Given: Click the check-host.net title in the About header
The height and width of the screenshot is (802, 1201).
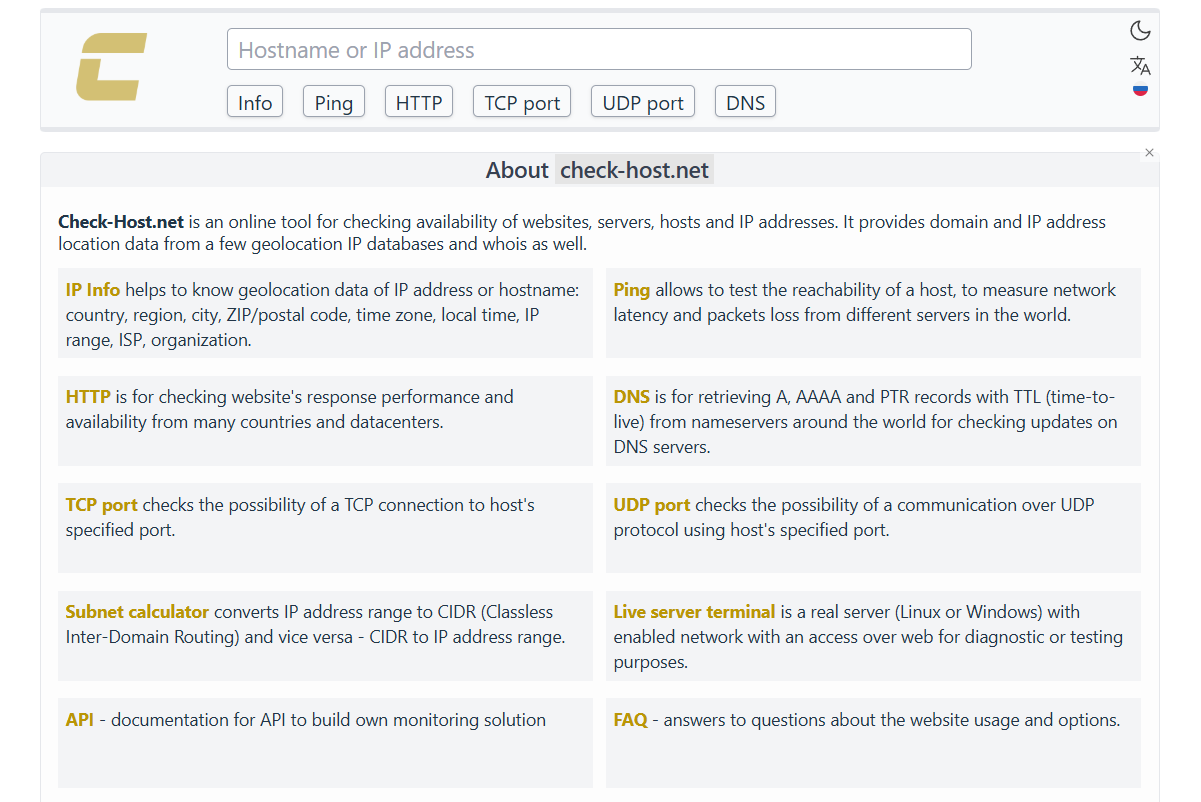Looking at the screenshot, I should [634, 170].
